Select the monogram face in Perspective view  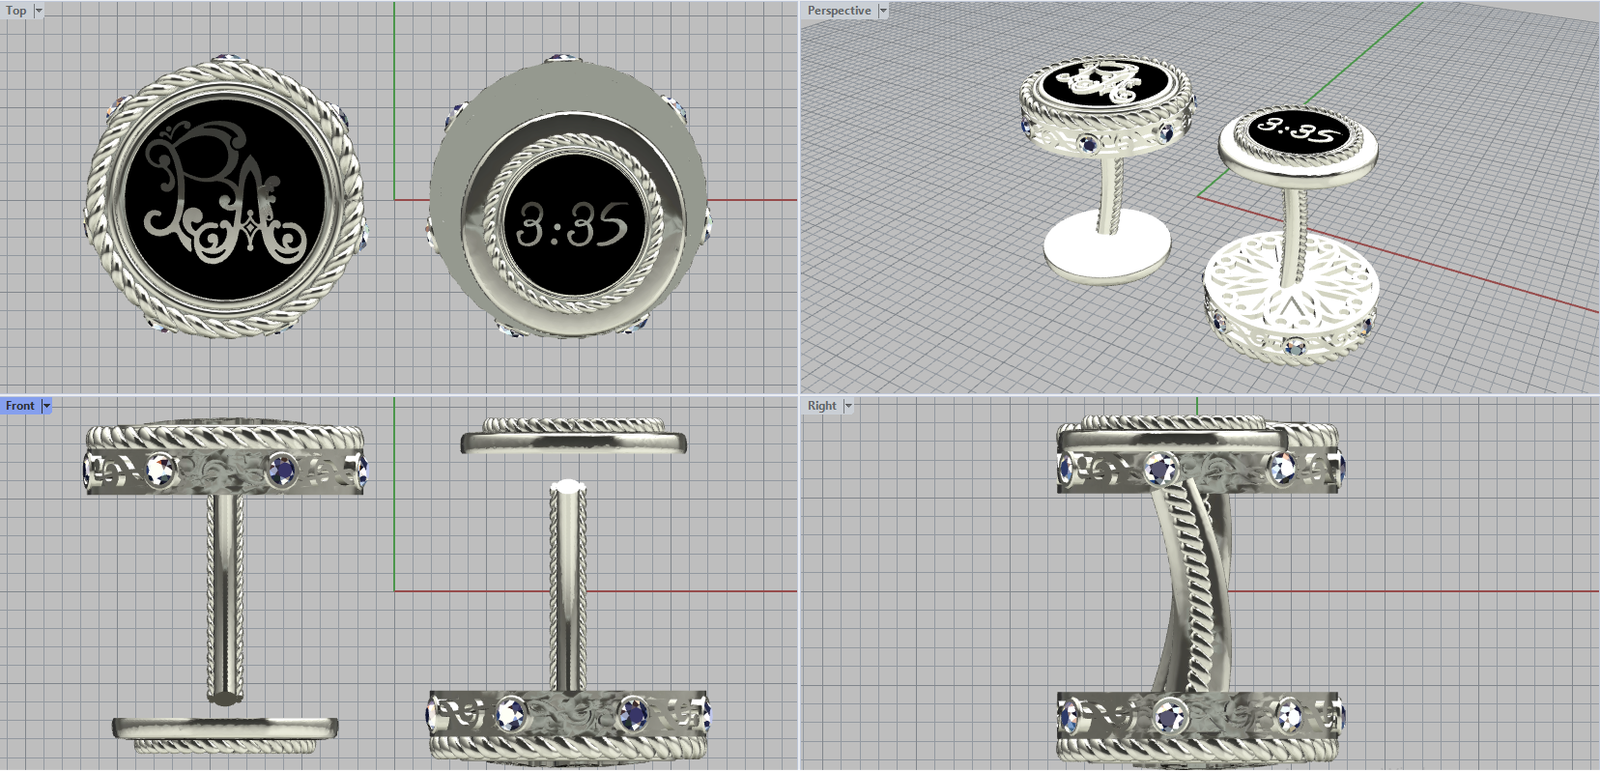click(x=1105, y=80)
